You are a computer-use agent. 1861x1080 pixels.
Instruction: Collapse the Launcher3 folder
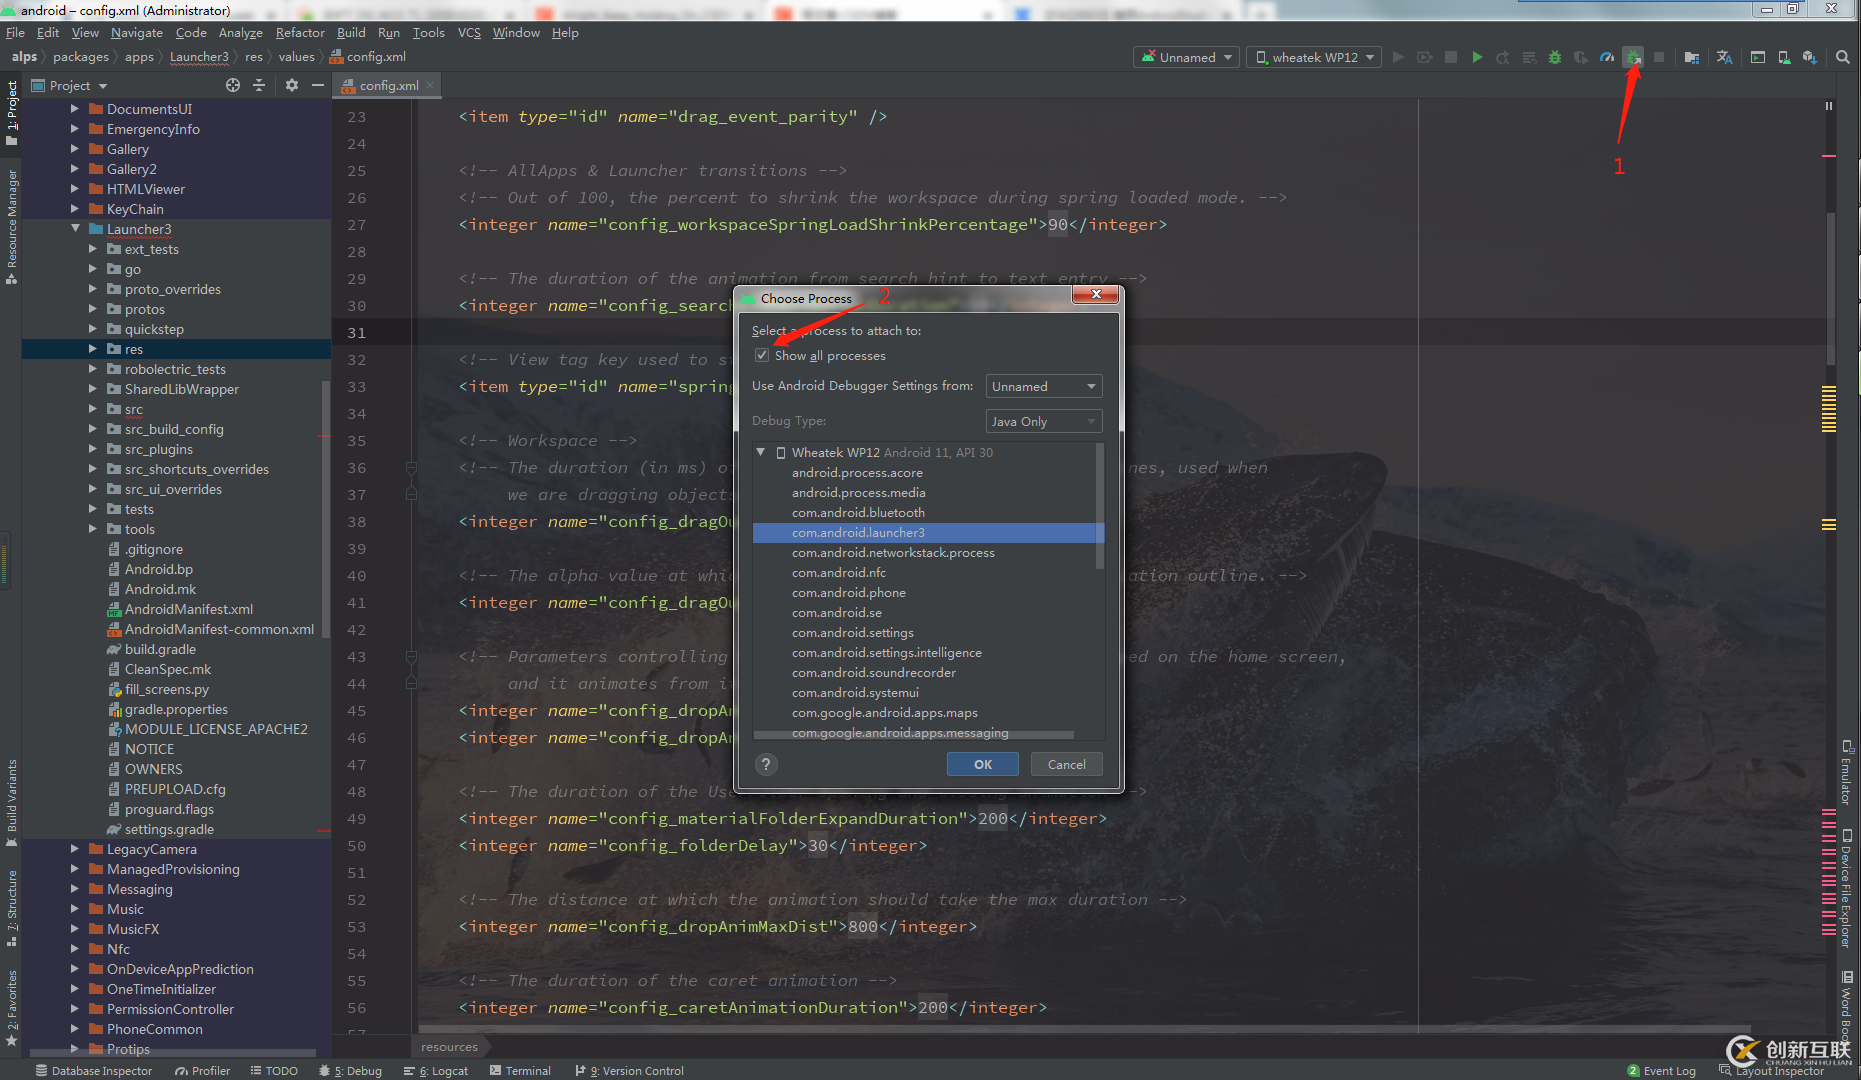pyautogui.click(x=75, y=229)
